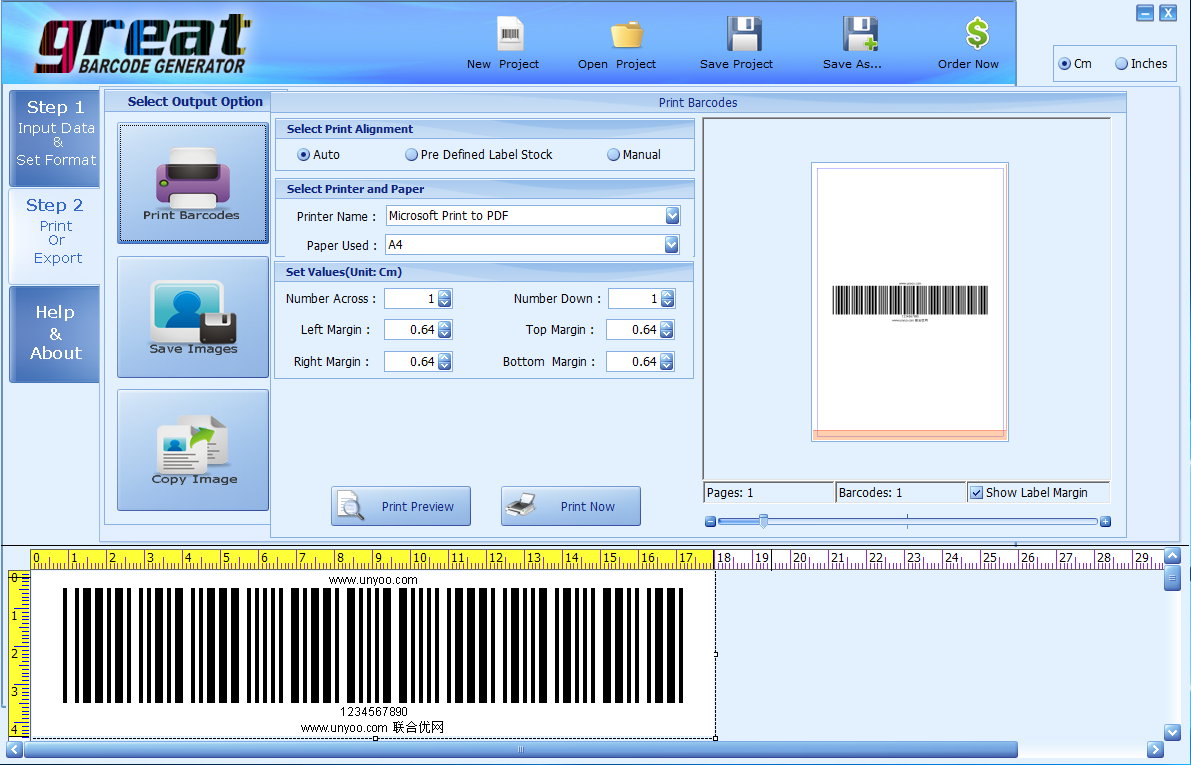Toggle the Show Label Margin checkbox
Viewport: 1191px width, 765px height.
coord(977,493)
